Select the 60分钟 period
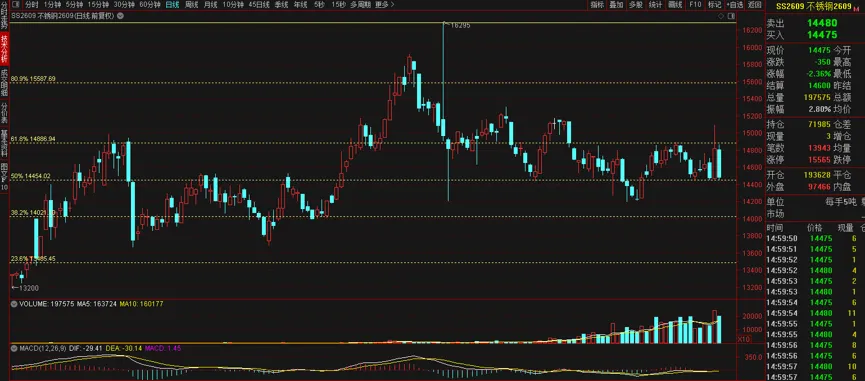Screen dimensions: 865x381 (150, 4)
